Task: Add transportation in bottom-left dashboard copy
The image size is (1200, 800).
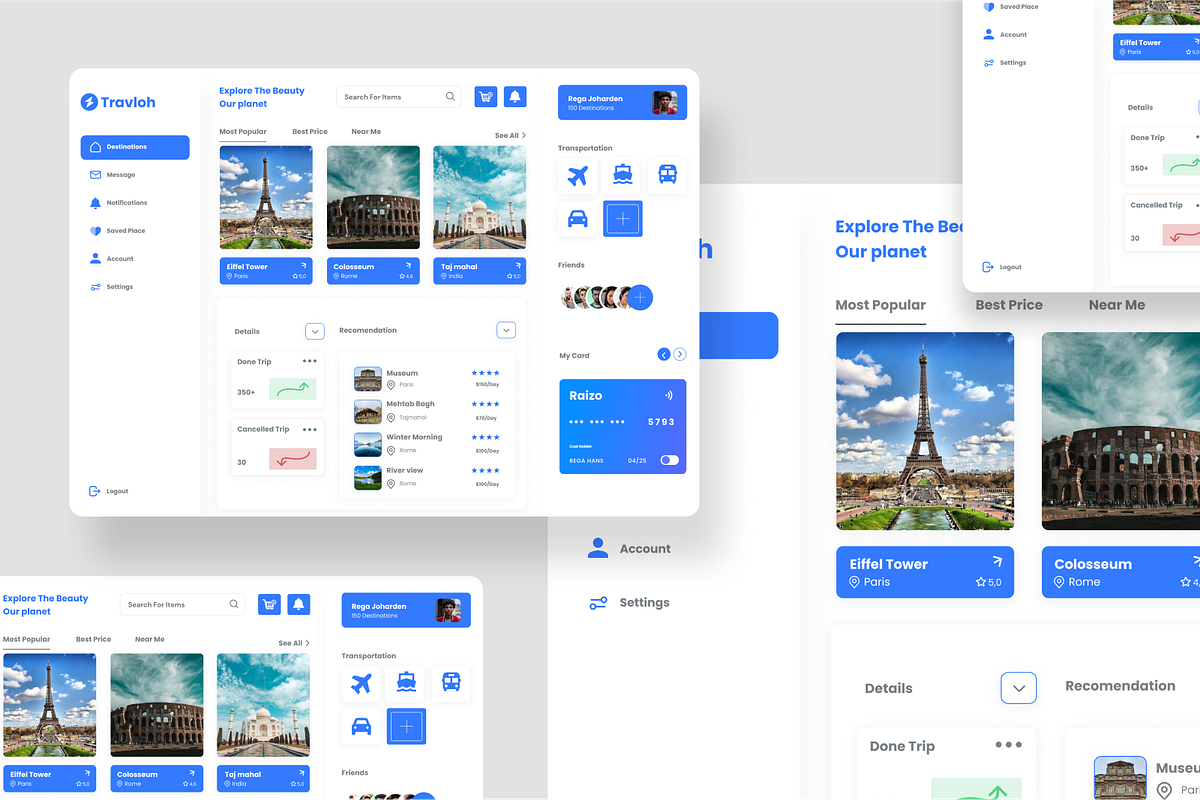Action: coord(406,726)
